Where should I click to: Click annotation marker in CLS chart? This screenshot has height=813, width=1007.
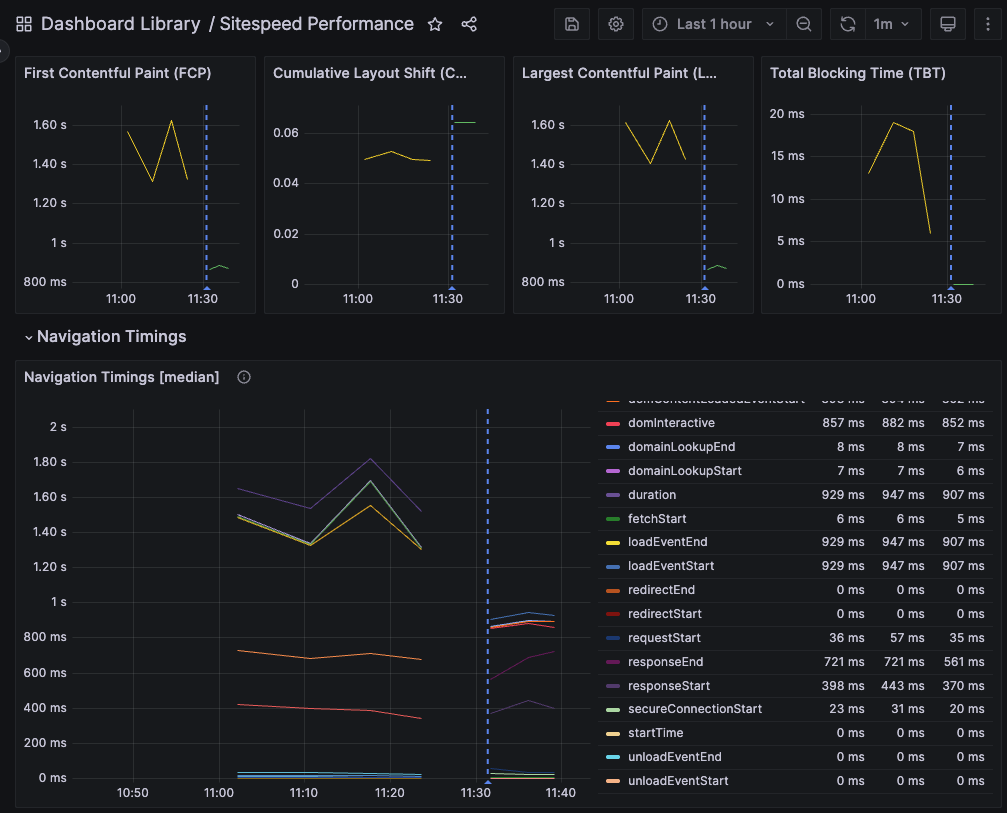pos(452,288)
